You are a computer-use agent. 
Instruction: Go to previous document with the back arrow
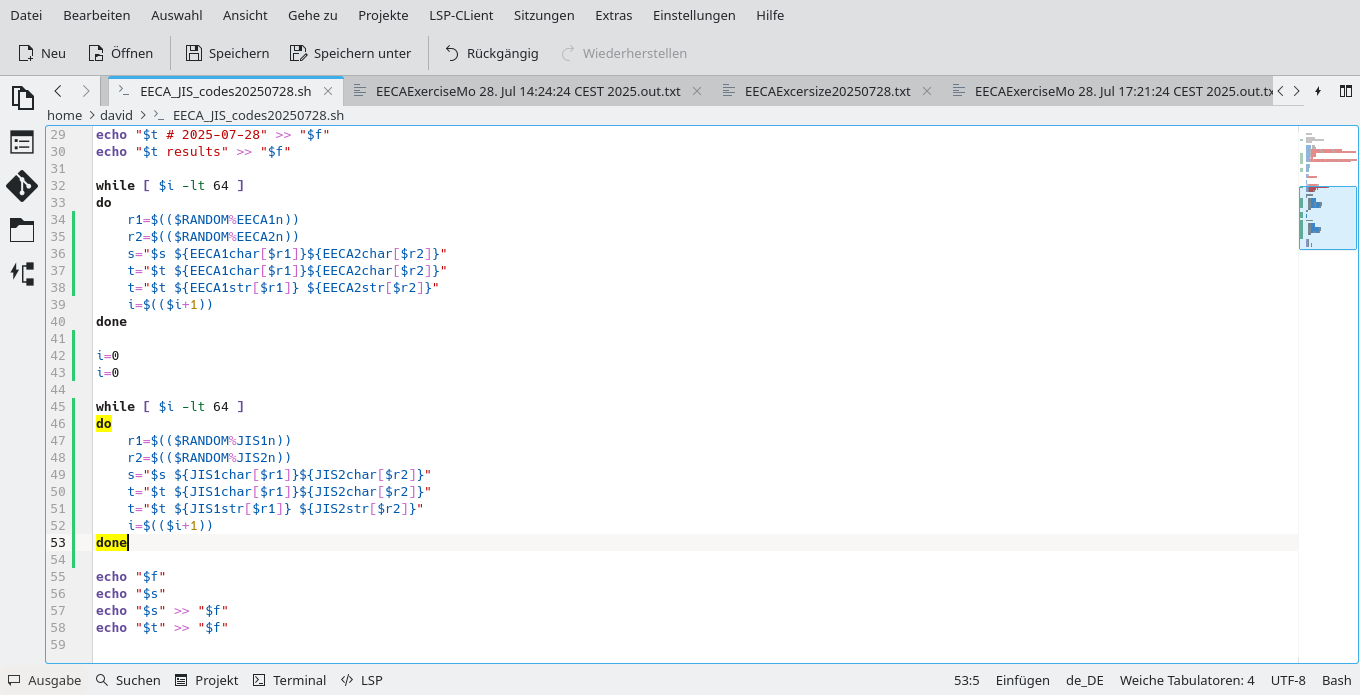(x=57, y=90)
